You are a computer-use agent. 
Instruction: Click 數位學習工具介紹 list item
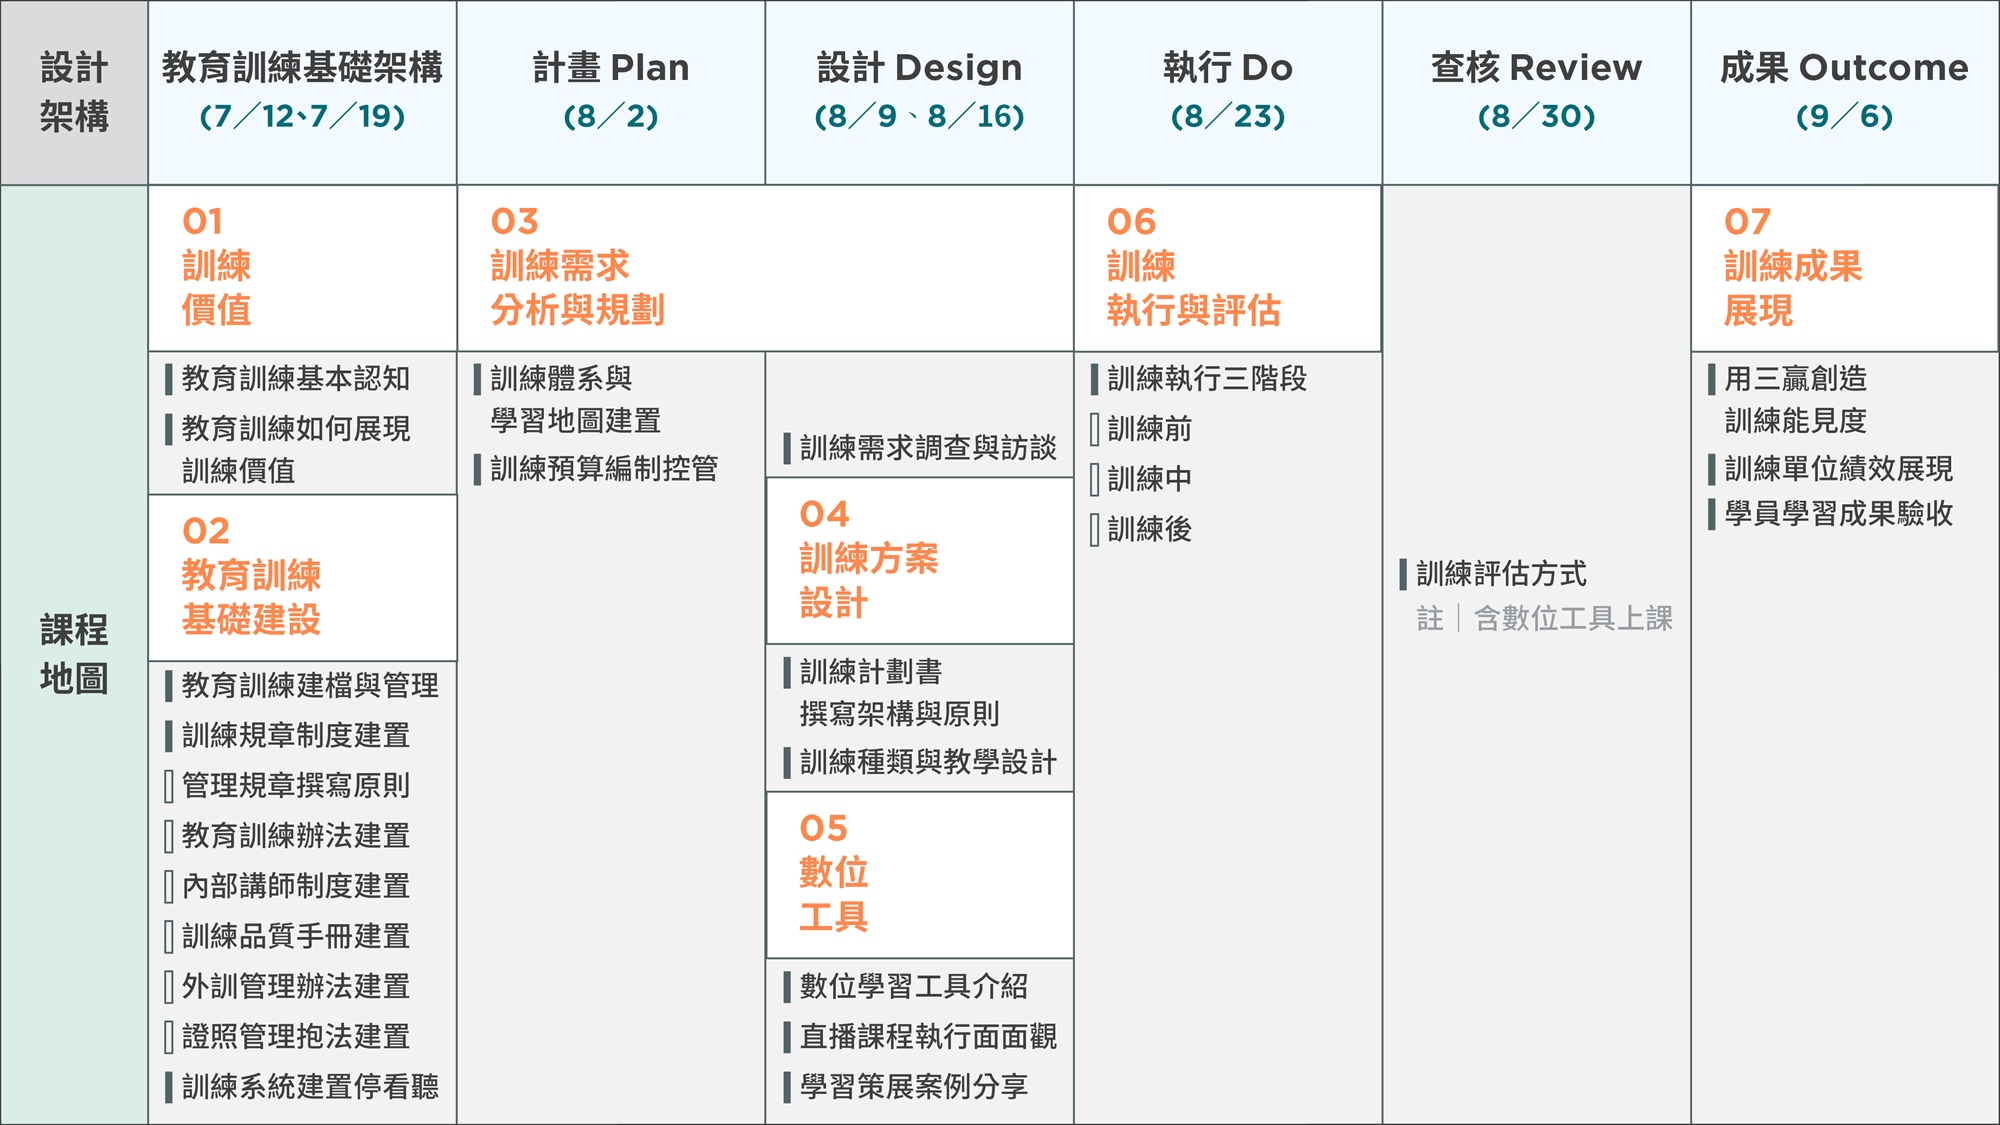913,987
